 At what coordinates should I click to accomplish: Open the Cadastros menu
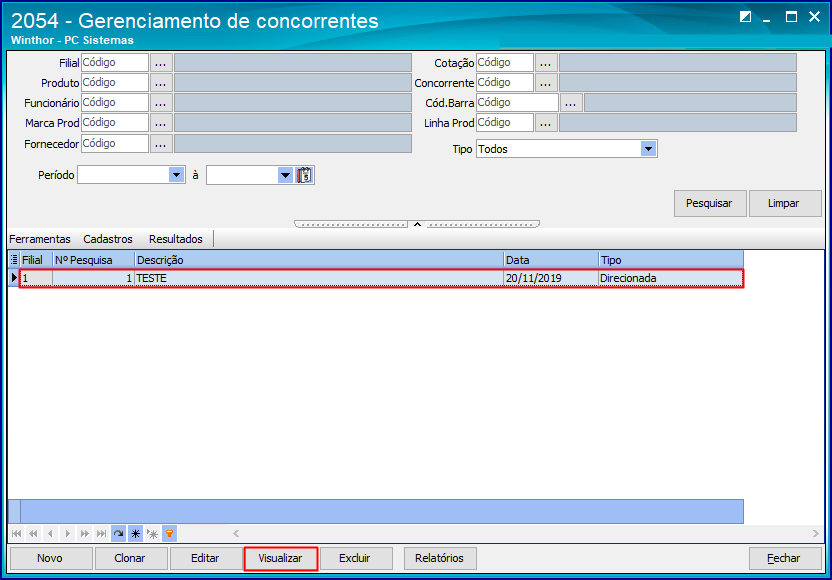coord(108,239)
